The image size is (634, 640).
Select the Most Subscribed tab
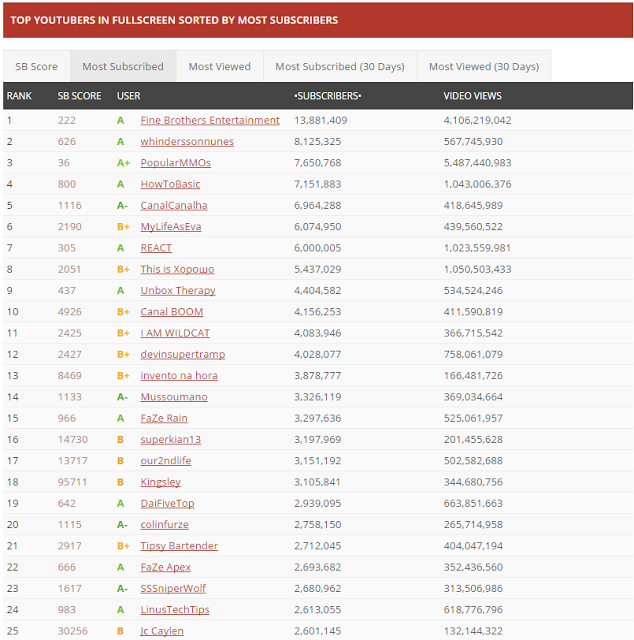point(123,66)
